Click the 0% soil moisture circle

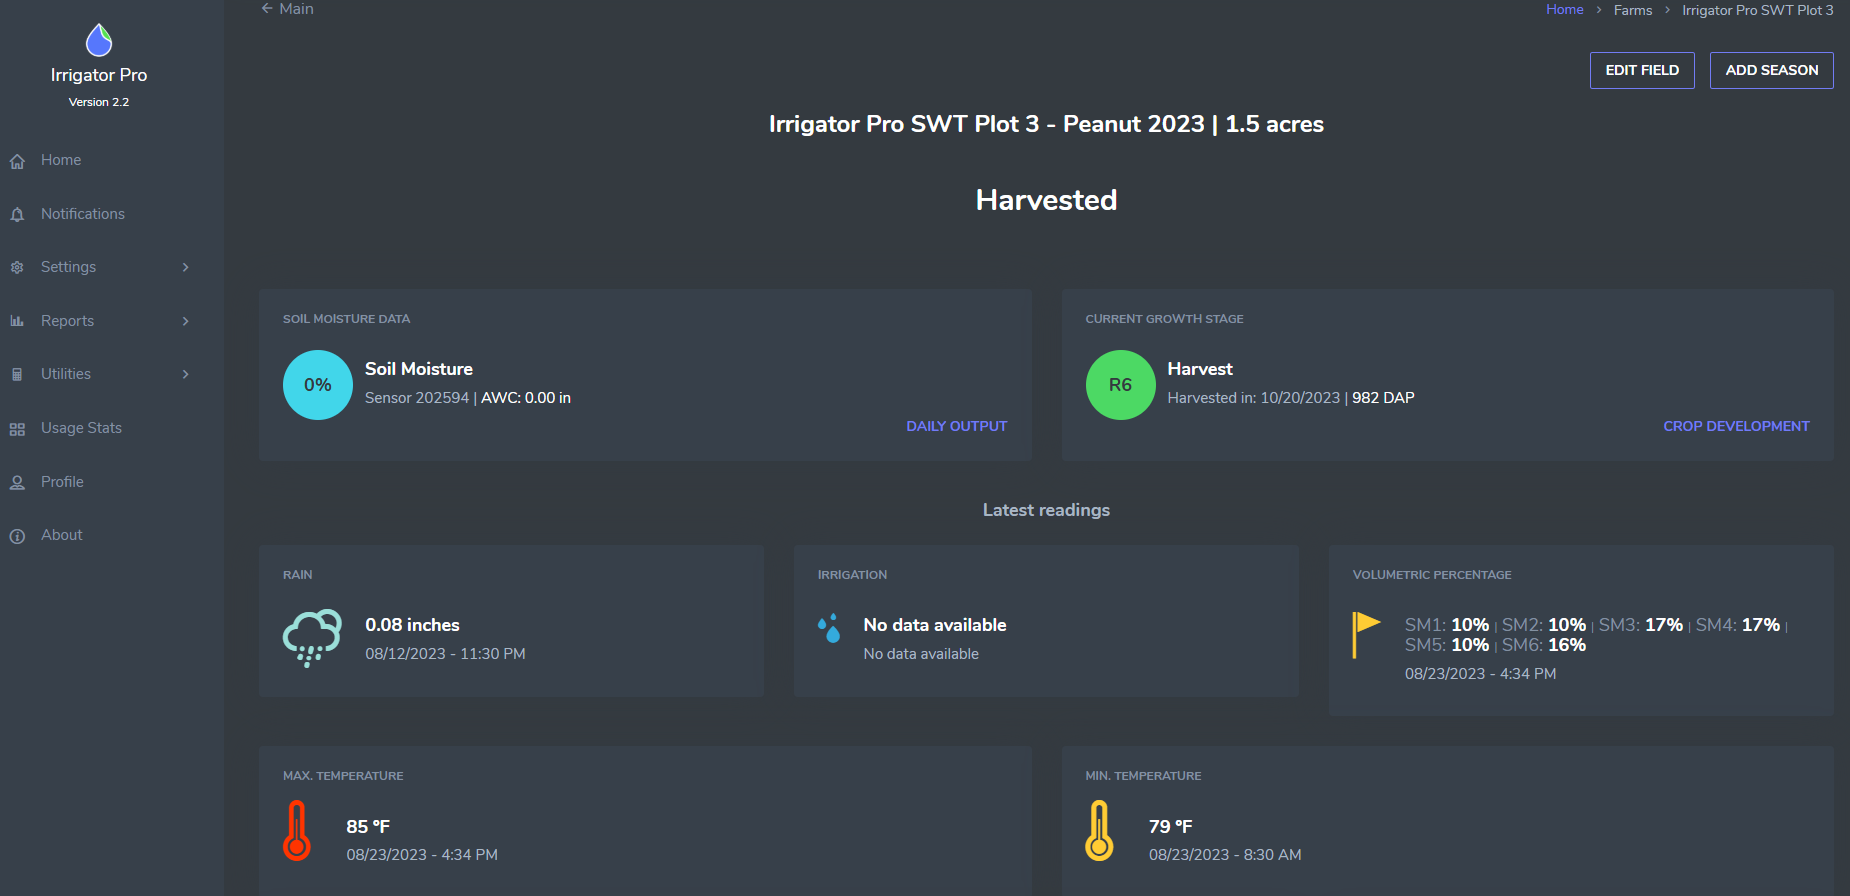(x=318, y=385)
